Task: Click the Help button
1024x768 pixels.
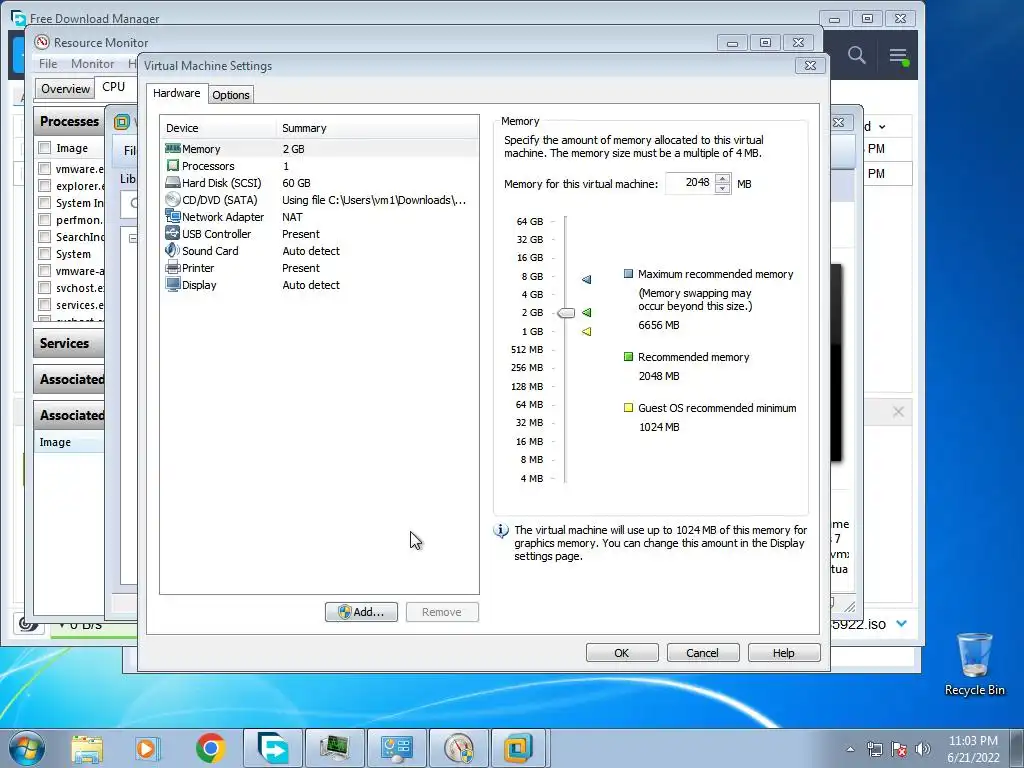Action: pyautogui.click(x=784, y=652)
